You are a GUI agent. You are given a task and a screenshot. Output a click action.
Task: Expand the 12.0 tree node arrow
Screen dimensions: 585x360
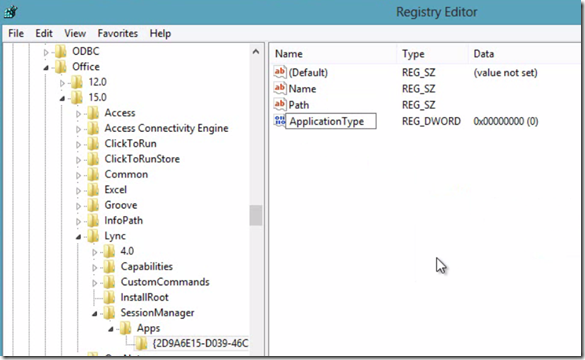click(x=62, y=83)
